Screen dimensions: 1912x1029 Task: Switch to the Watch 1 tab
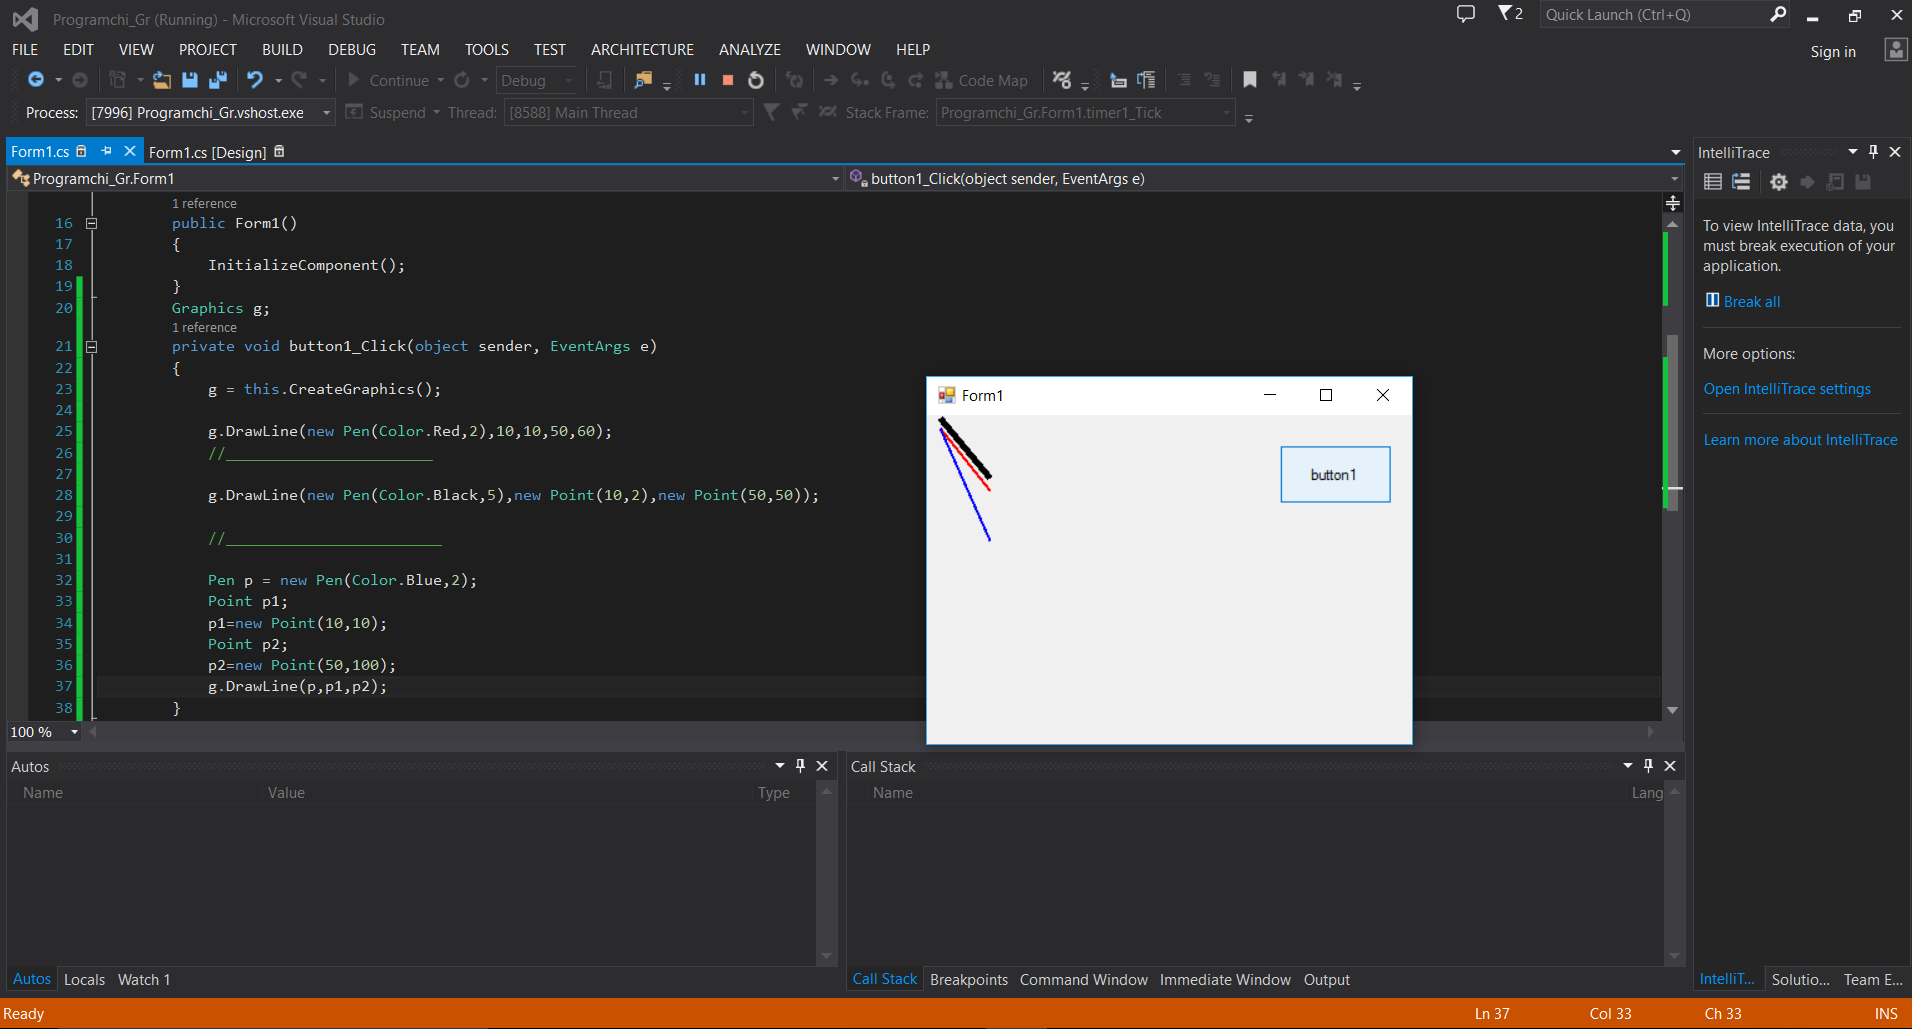pos(144,980)
